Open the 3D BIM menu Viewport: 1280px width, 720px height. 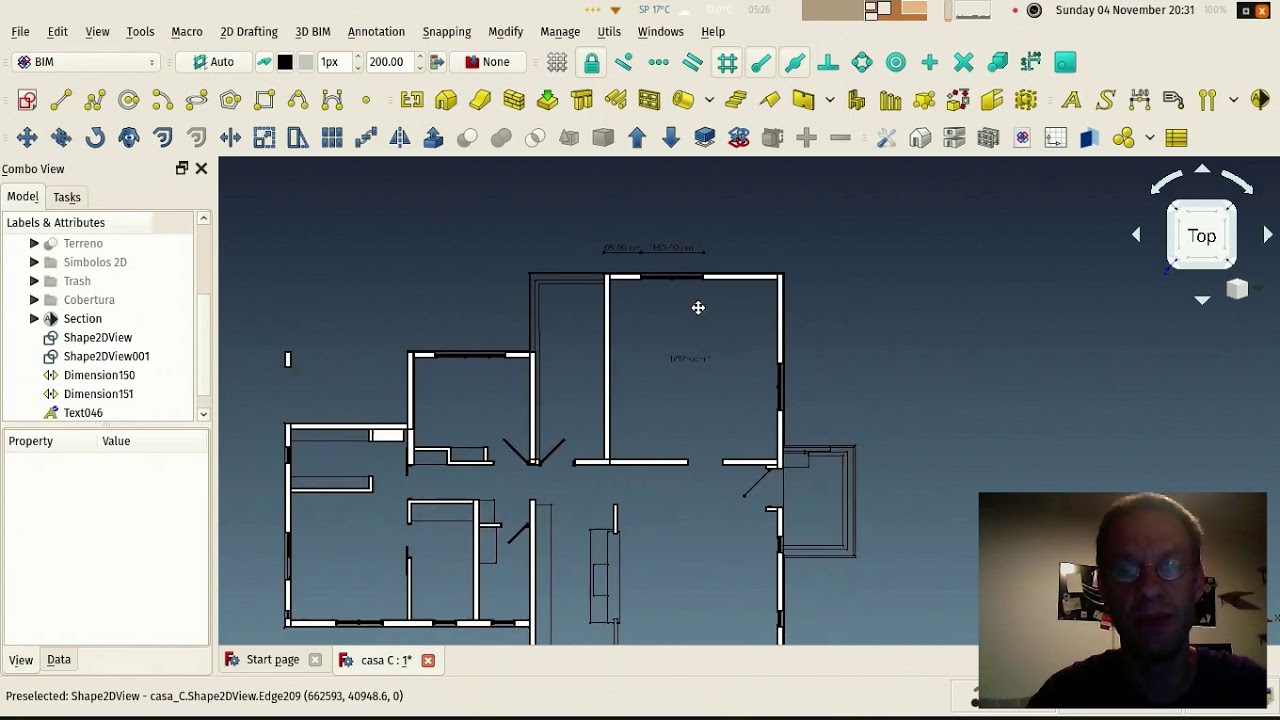pos(313,32)
